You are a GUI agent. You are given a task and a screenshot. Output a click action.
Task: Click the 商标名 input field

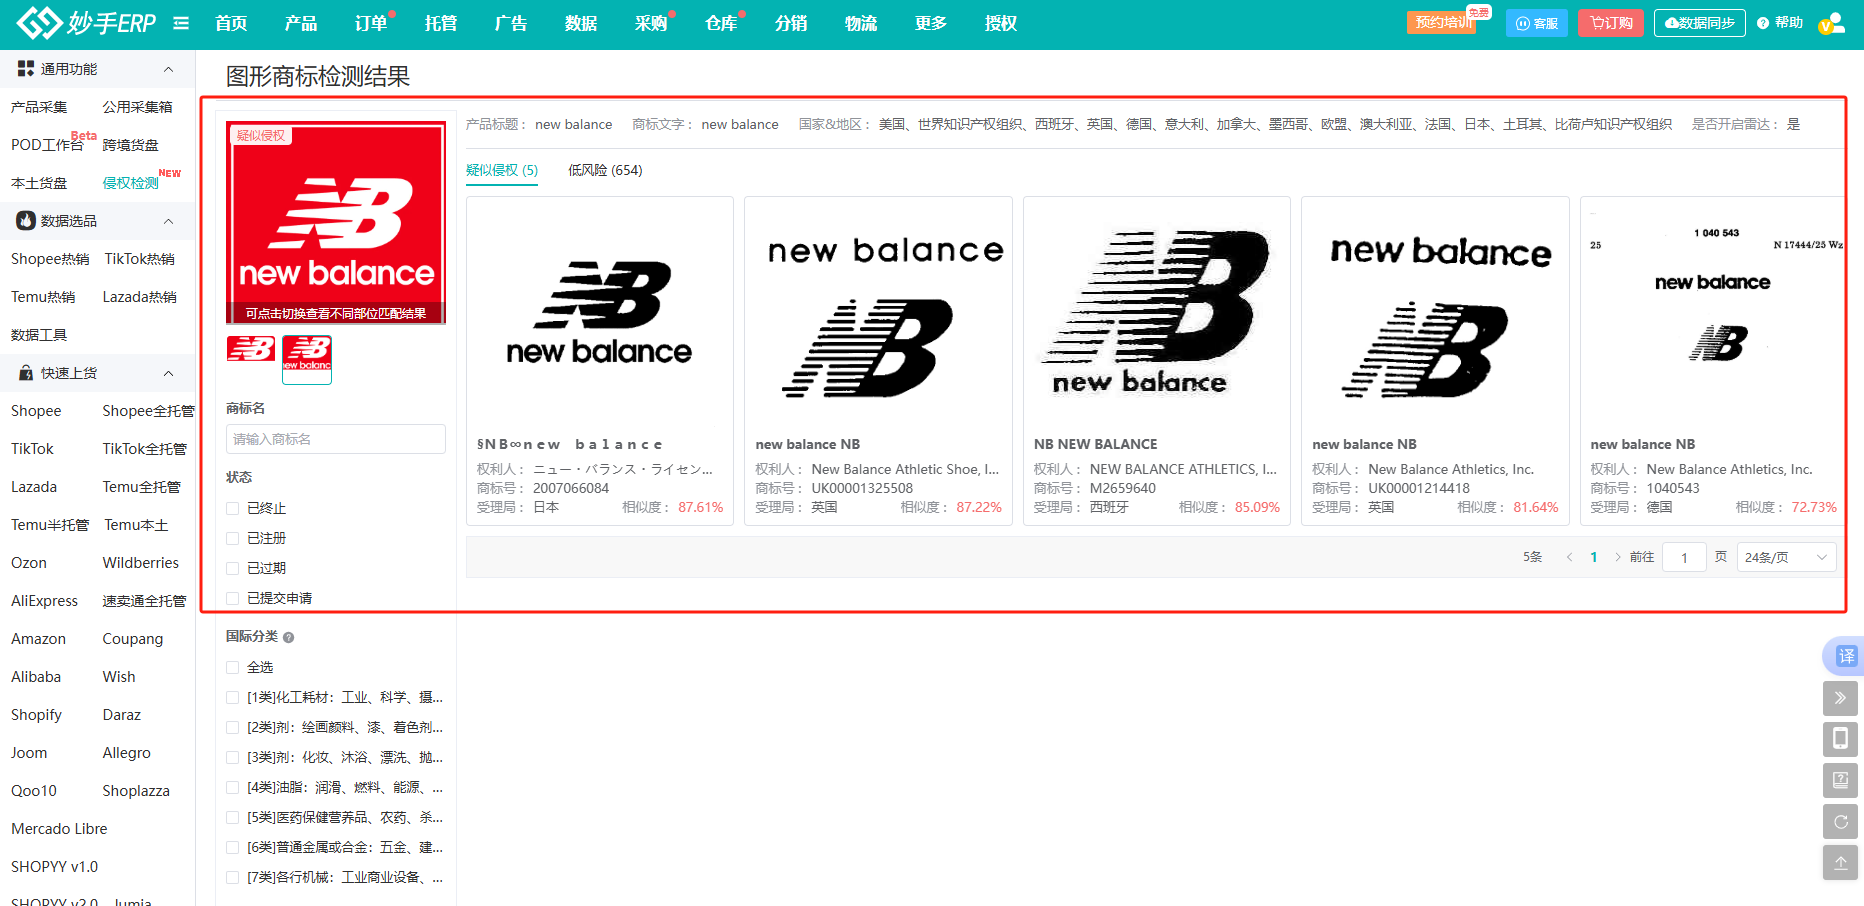click(x=336, y=439)
